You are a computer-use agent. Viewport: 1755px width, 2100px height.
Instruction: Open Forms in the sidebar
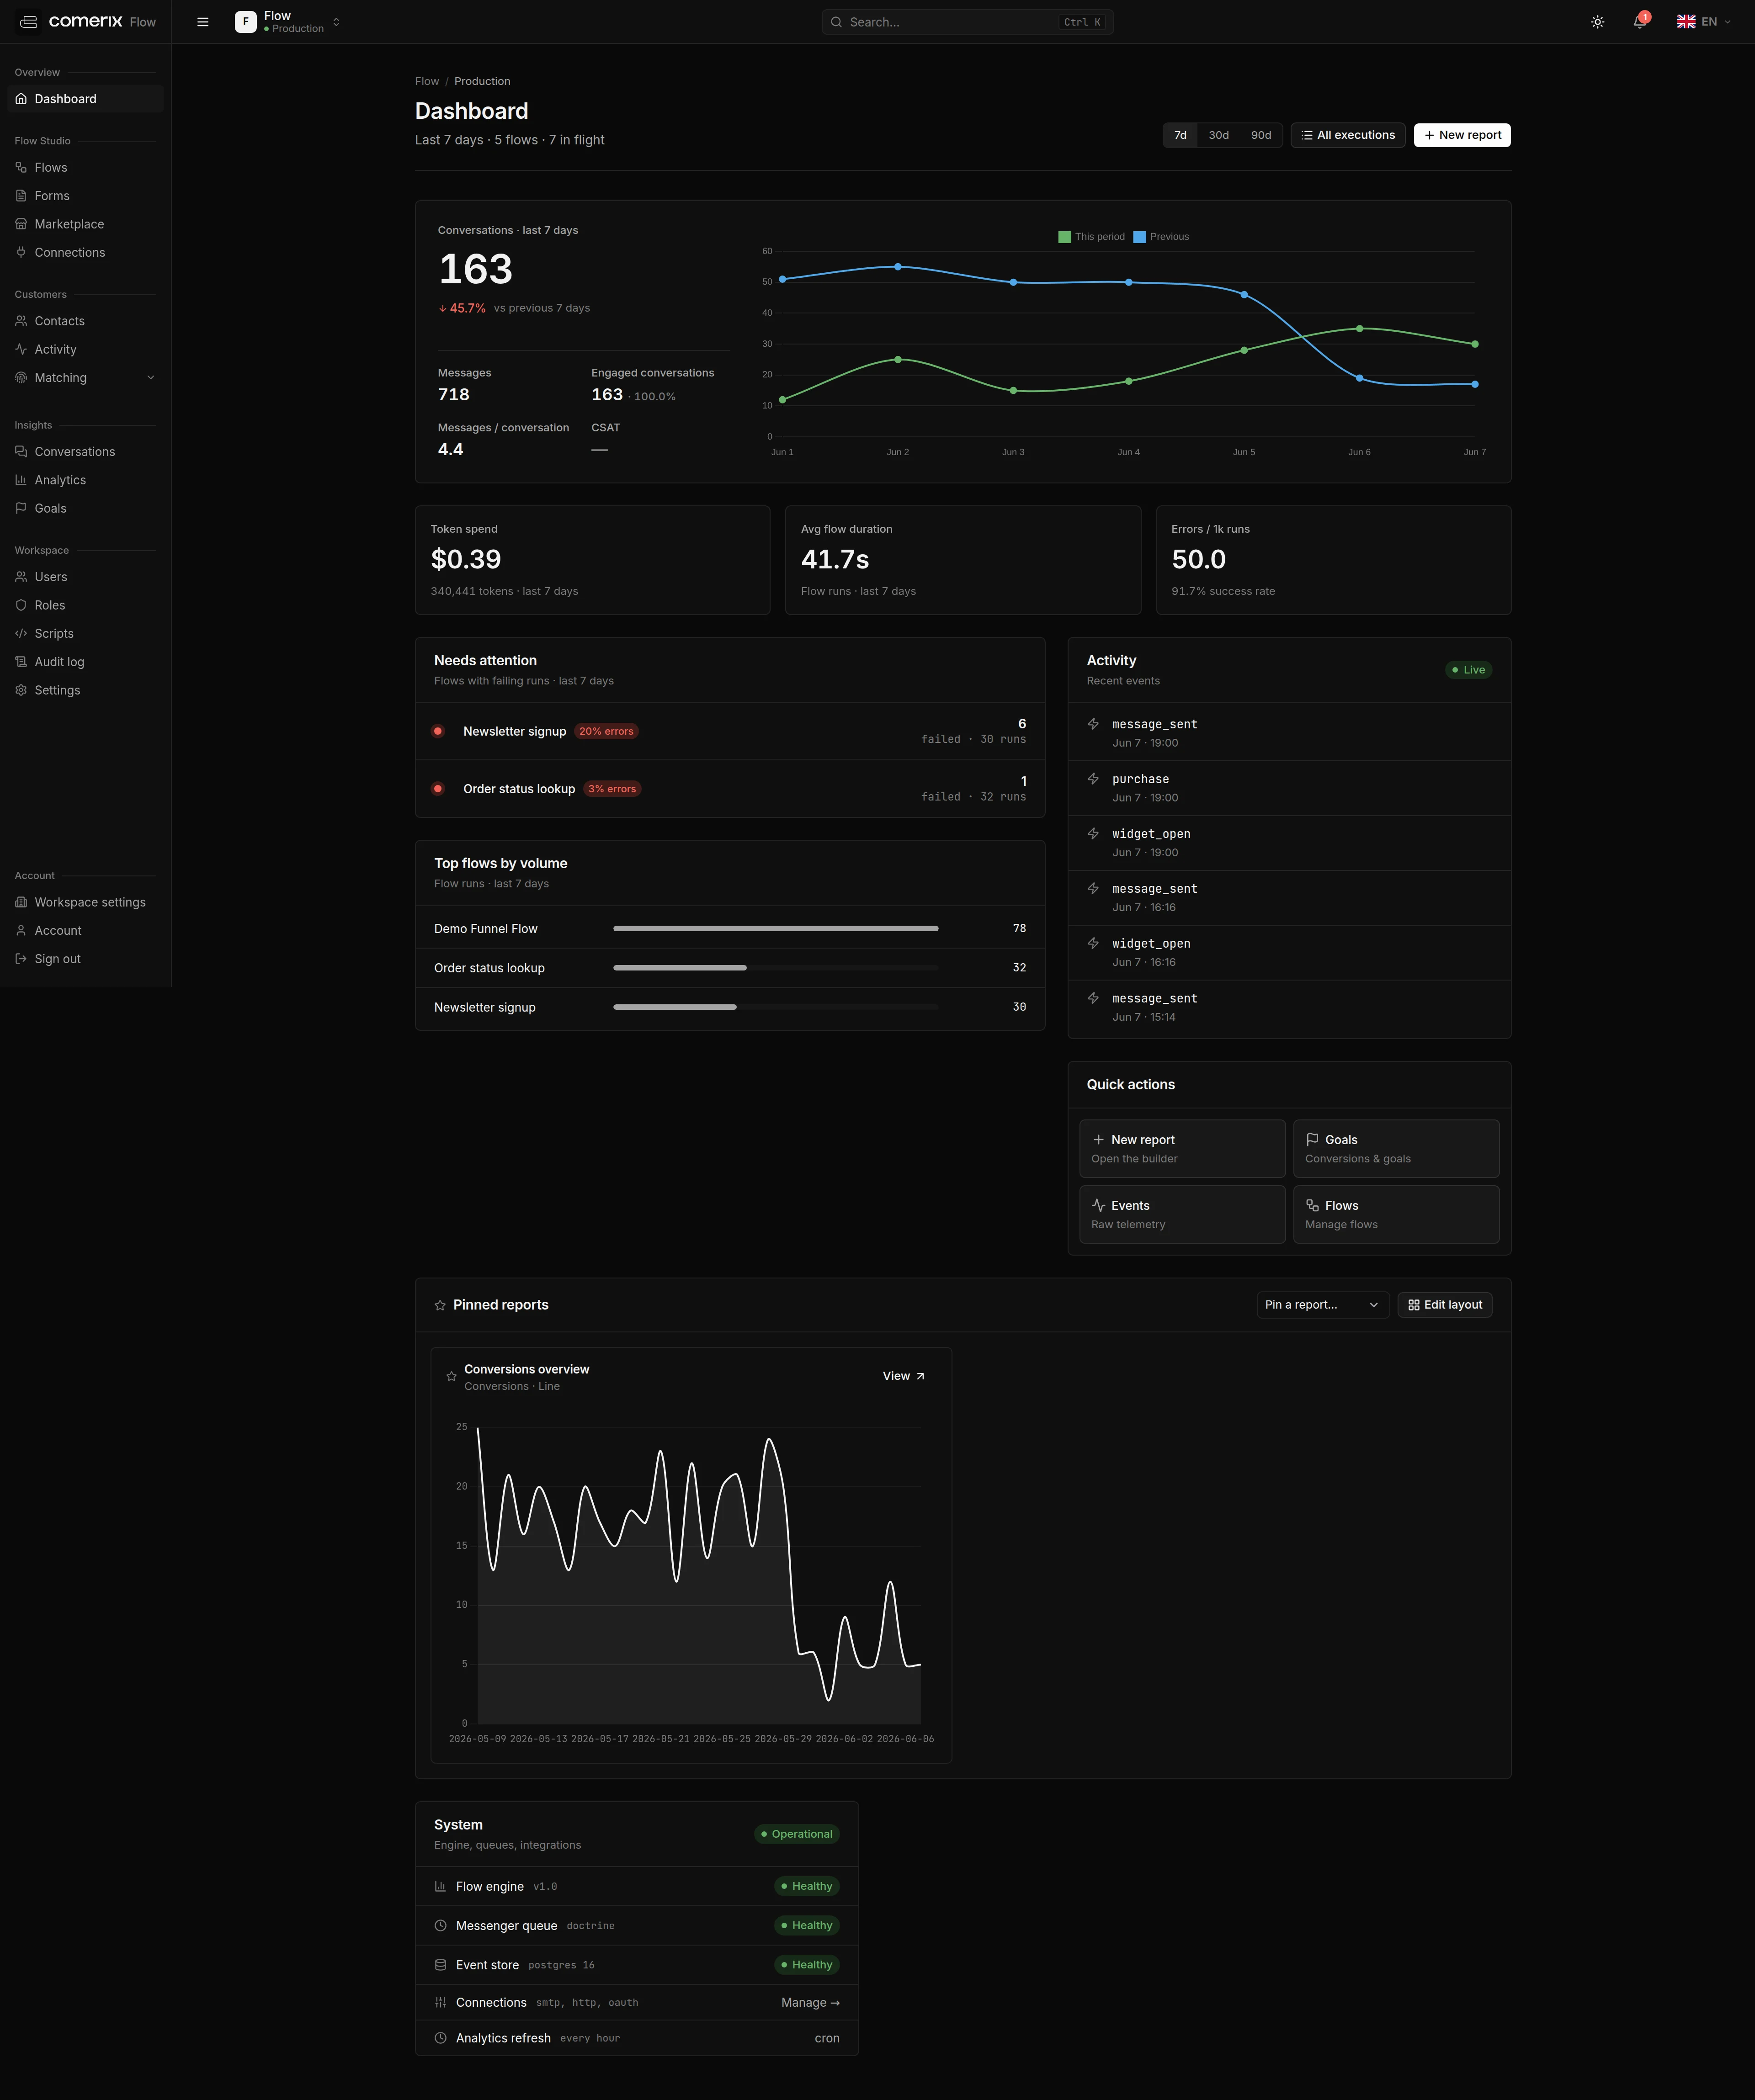(x=85, y=196)
